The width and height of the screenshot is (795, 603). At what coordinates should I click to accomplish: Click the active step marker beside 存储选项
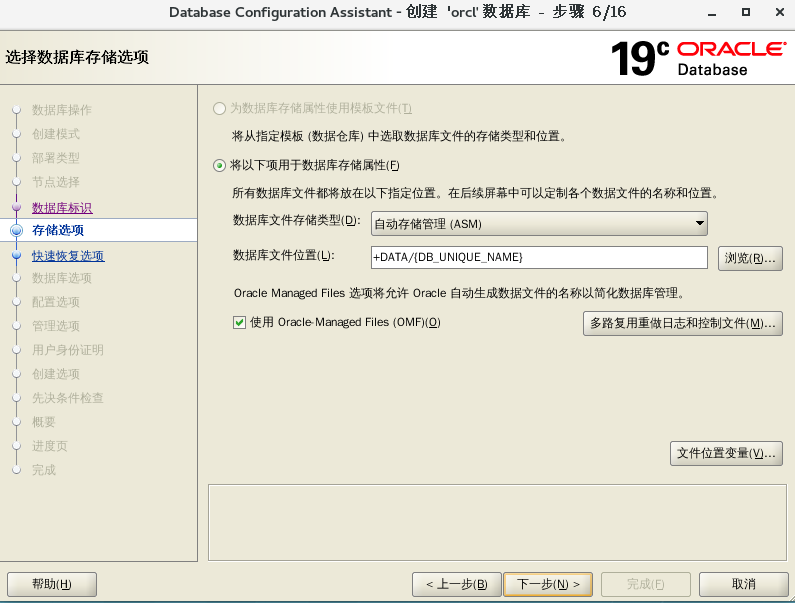pyautogui.click(x=16, y=231)
